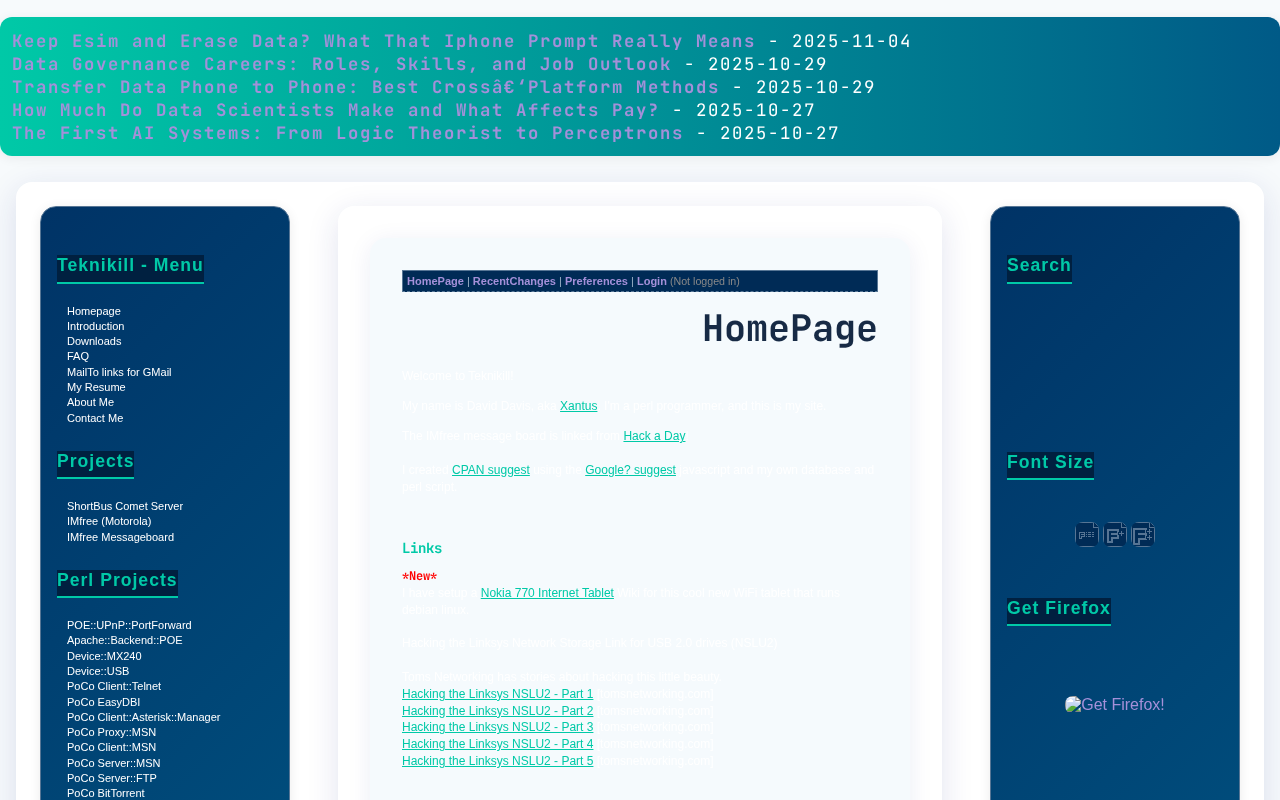This screenshot has height=800, width=1280.
Task: Select MailTo links for GMail
Action: coord(119,372)
